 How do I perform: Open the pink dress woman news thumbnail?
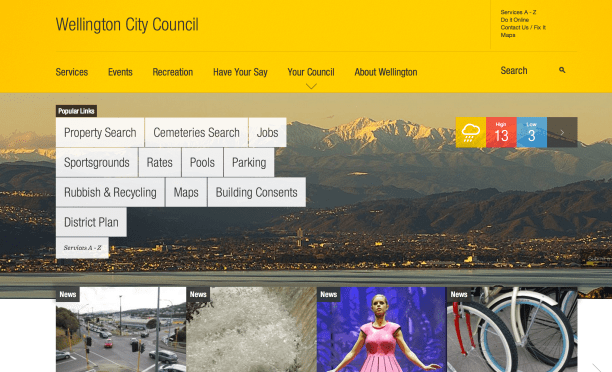tap(381, 330)
